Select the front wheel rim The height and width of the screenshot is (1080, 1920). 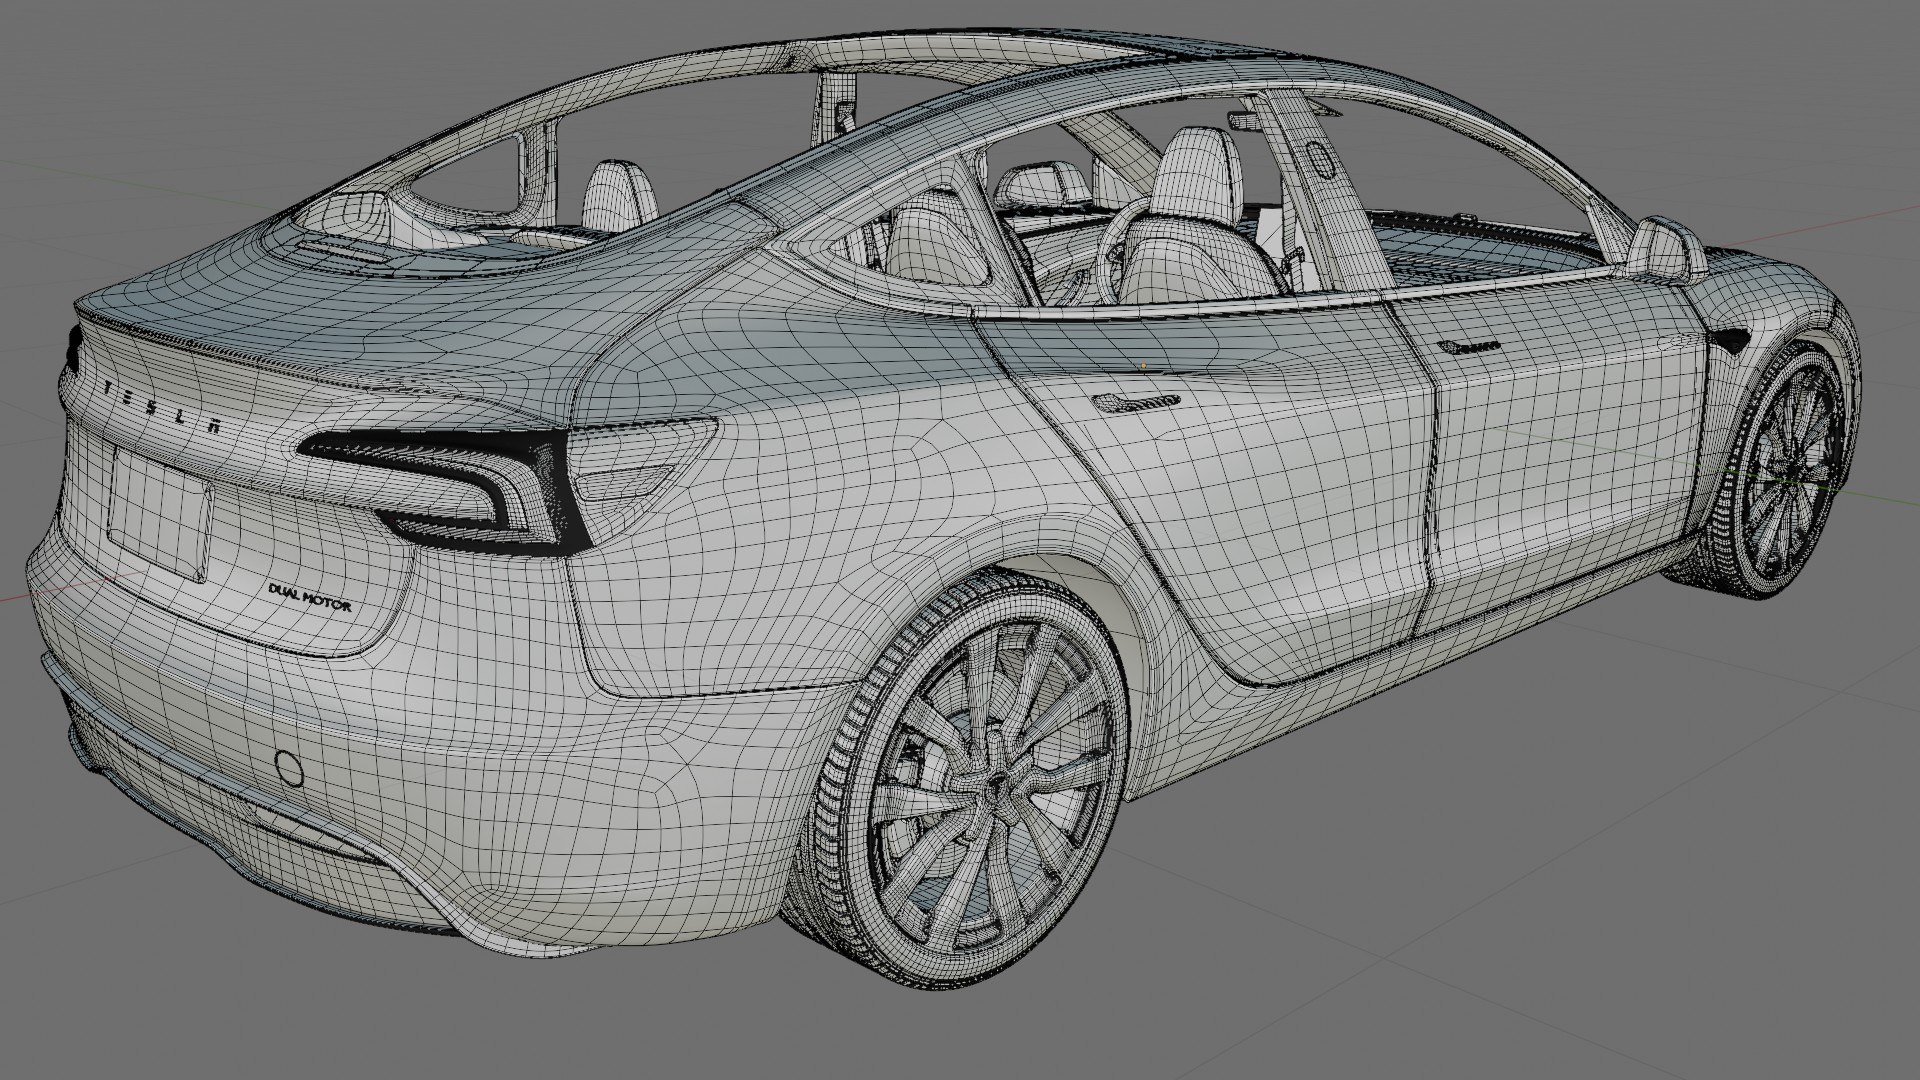click(1790, 470)
